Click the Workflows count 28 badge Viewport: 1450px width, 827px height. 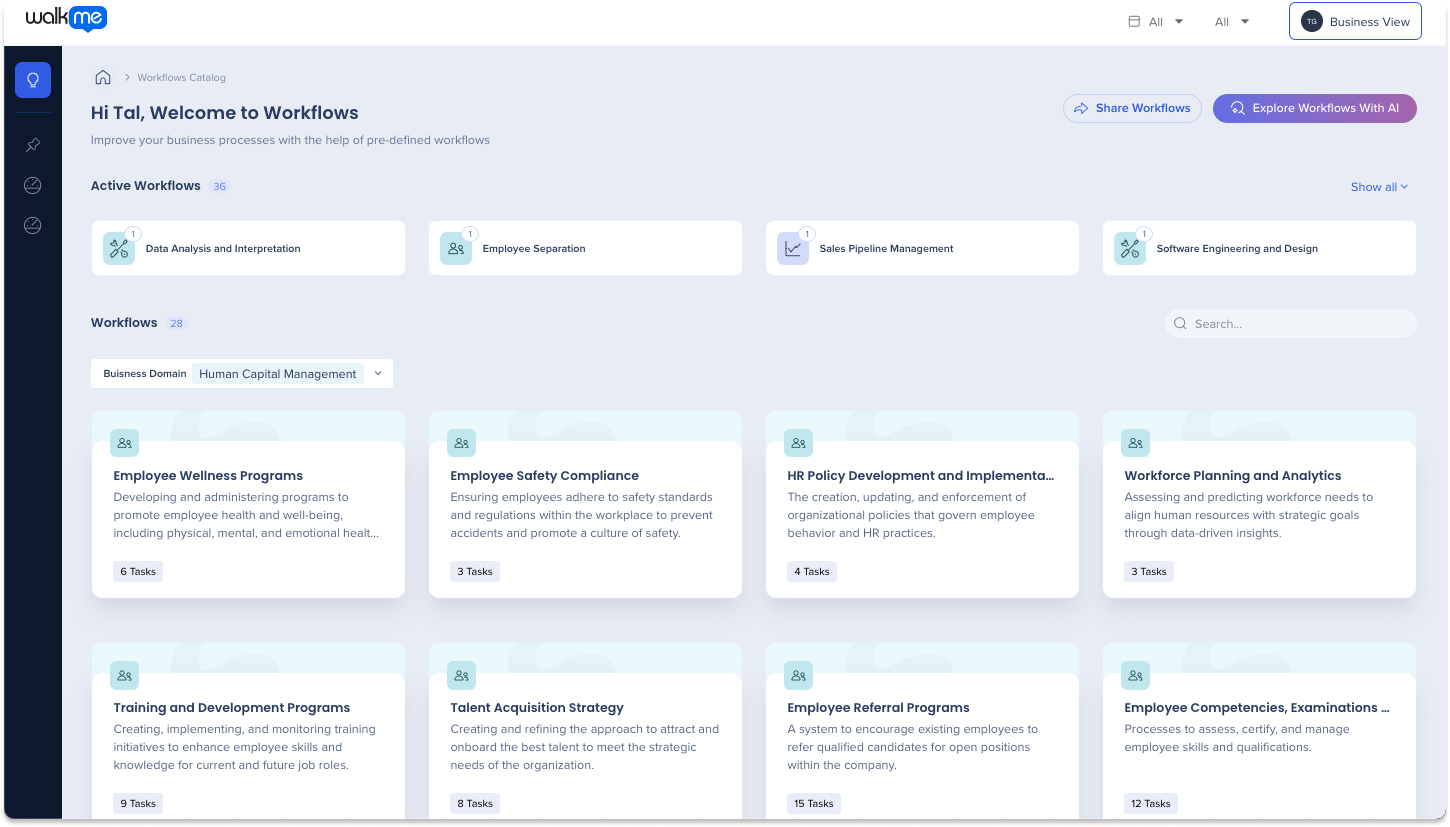tap(176, 324)
